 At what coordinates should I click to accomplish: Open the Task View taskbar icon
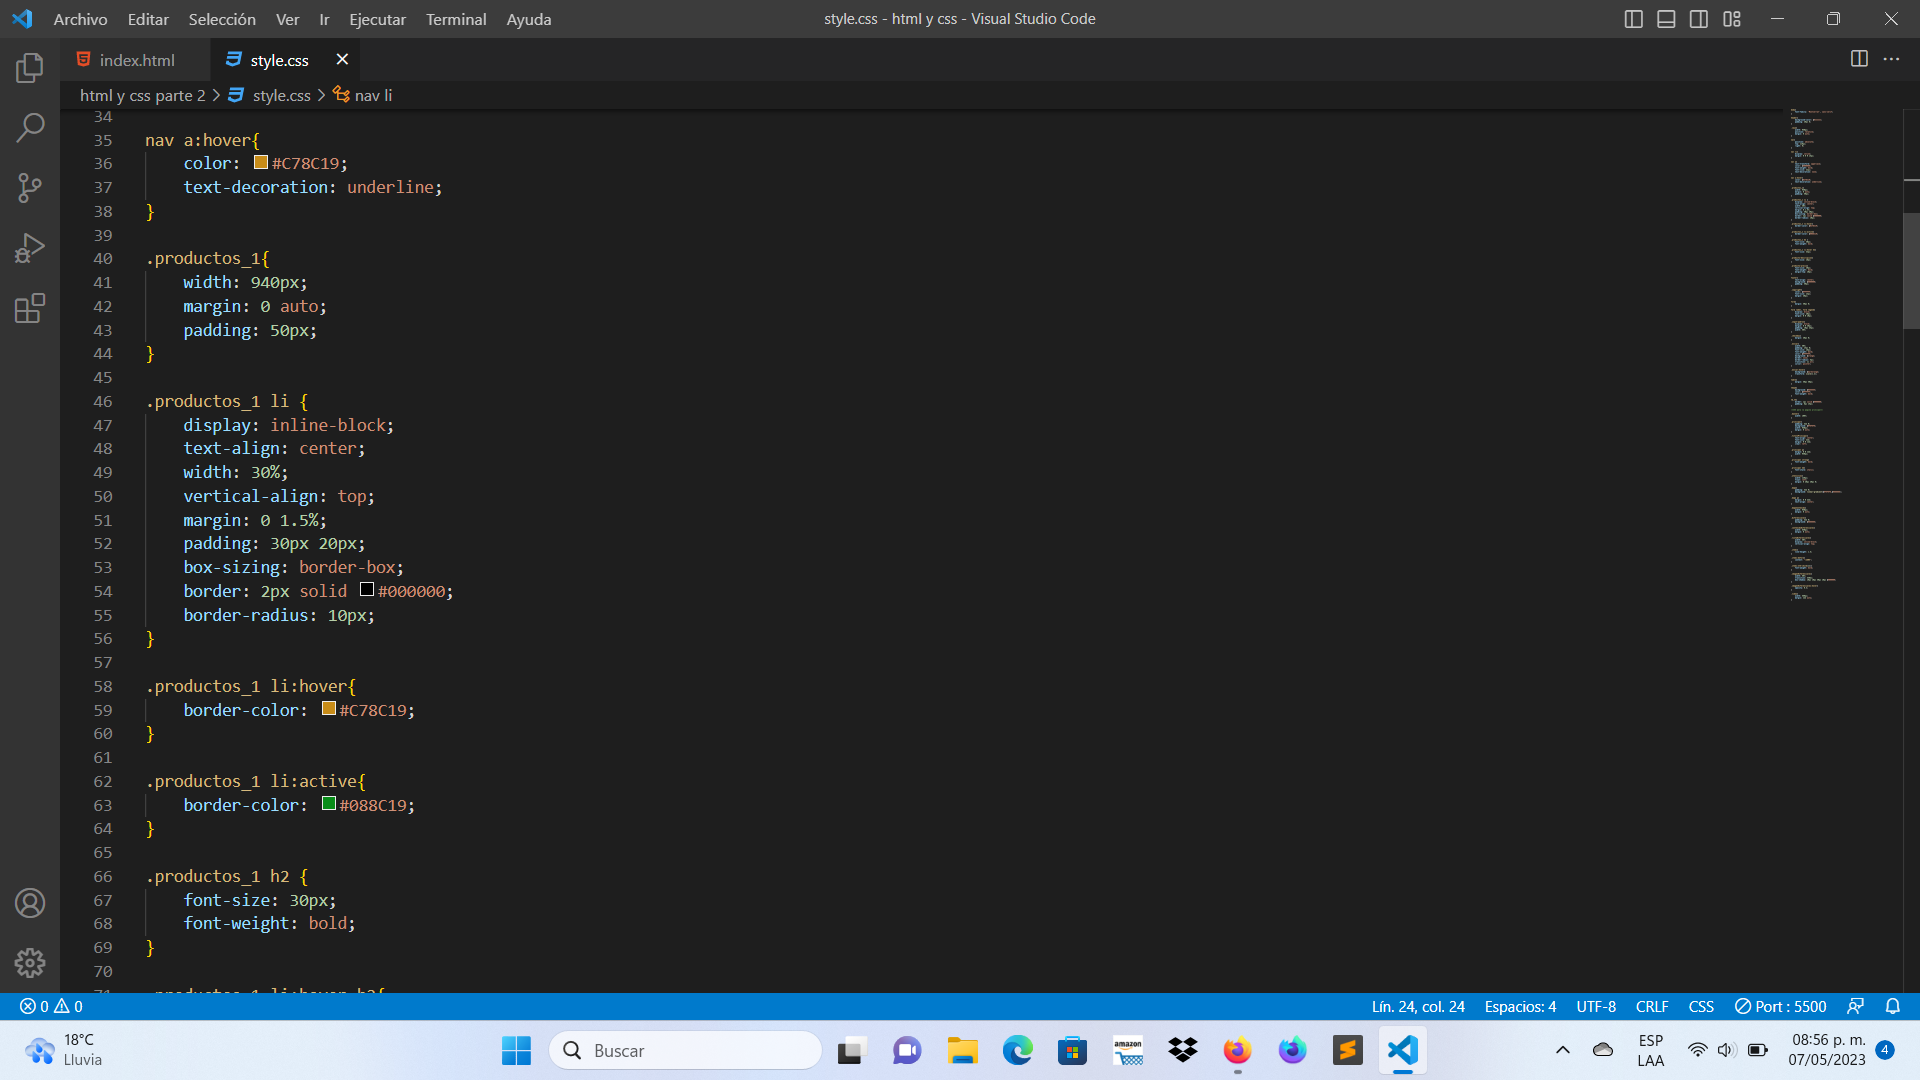[x=851, y=1051]
